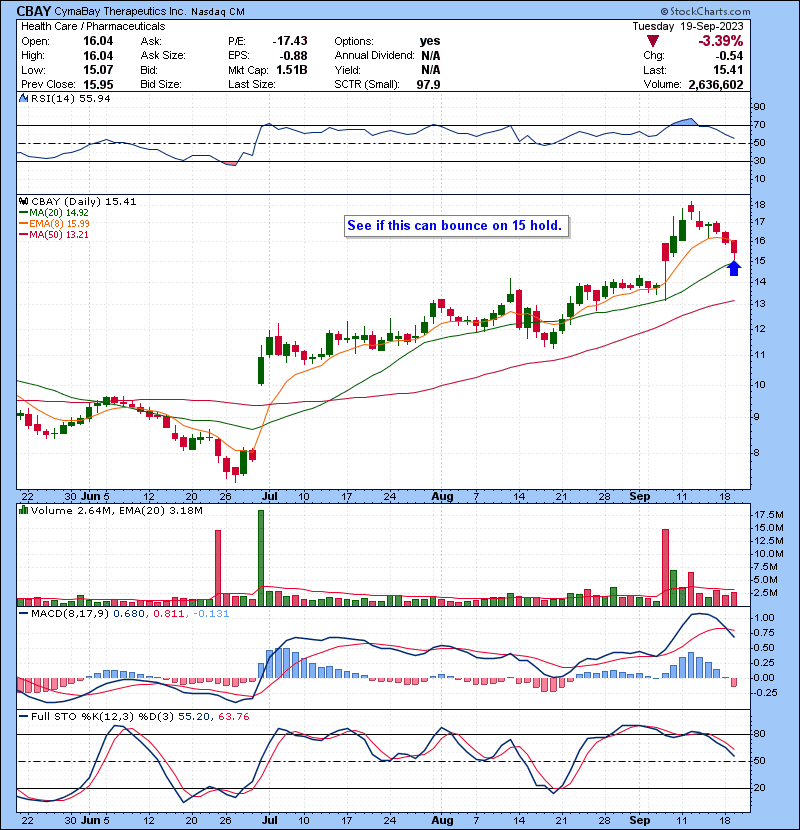The image size is (800, 830).
Task: Click the CBAY ticker symbol in the title
Action: point(34,11)
